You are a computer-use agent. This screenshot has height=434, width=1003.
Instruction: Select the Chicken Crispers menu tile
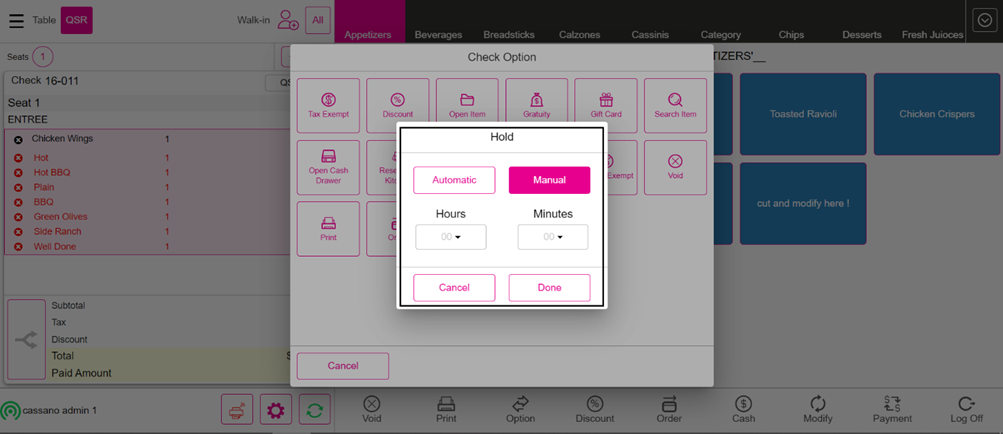(936, 114)
